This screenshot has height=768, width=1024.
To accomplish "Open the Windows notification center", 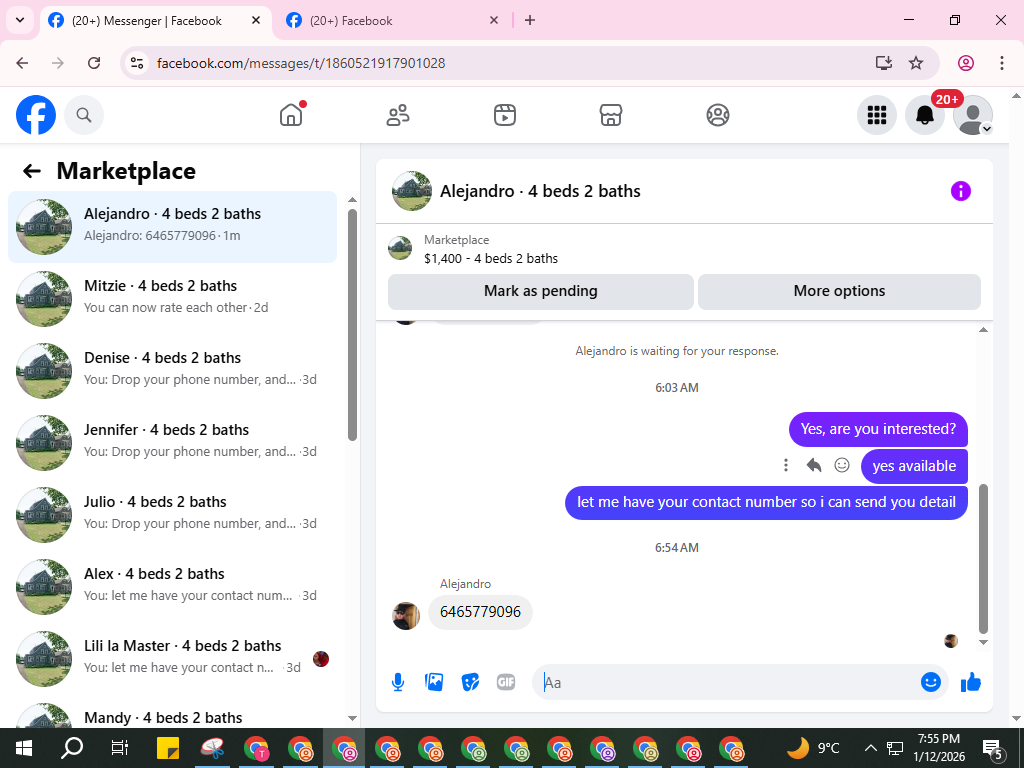I will click(x=993, y=748).
